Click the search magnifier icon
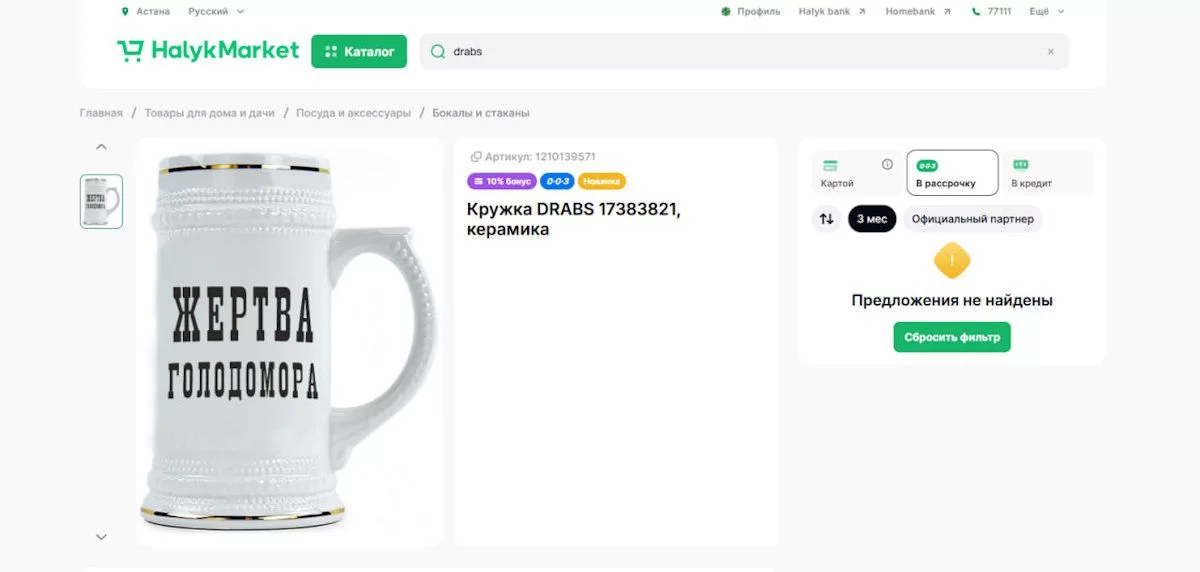This screenshot has width=1200, height=572. pos(437,51)
